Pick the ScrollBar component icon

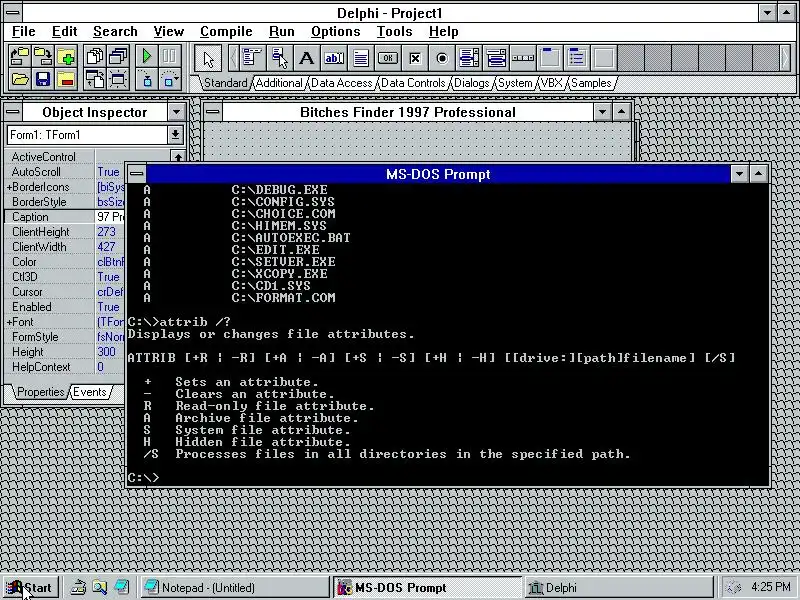tap(523, 58)
